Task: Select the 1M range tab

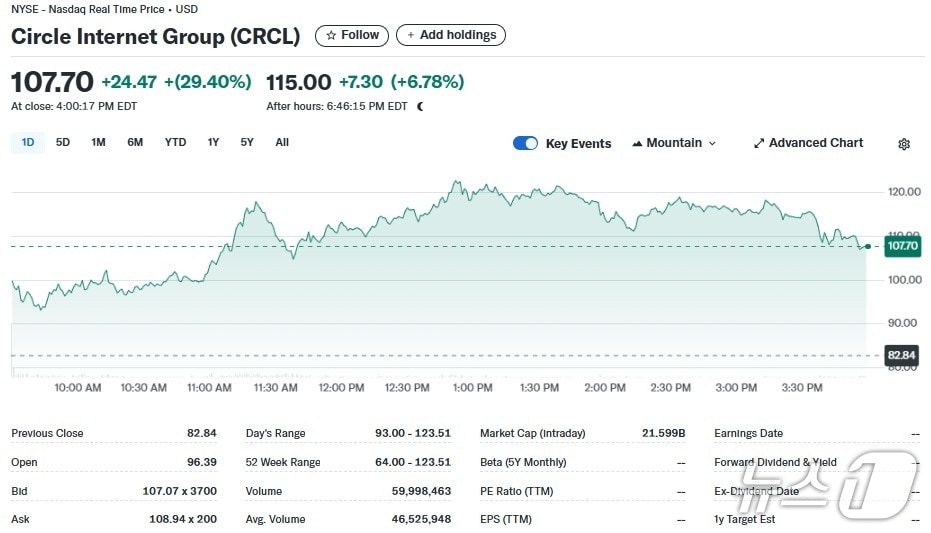Action: pyautogui.click(x=98, y=142)
